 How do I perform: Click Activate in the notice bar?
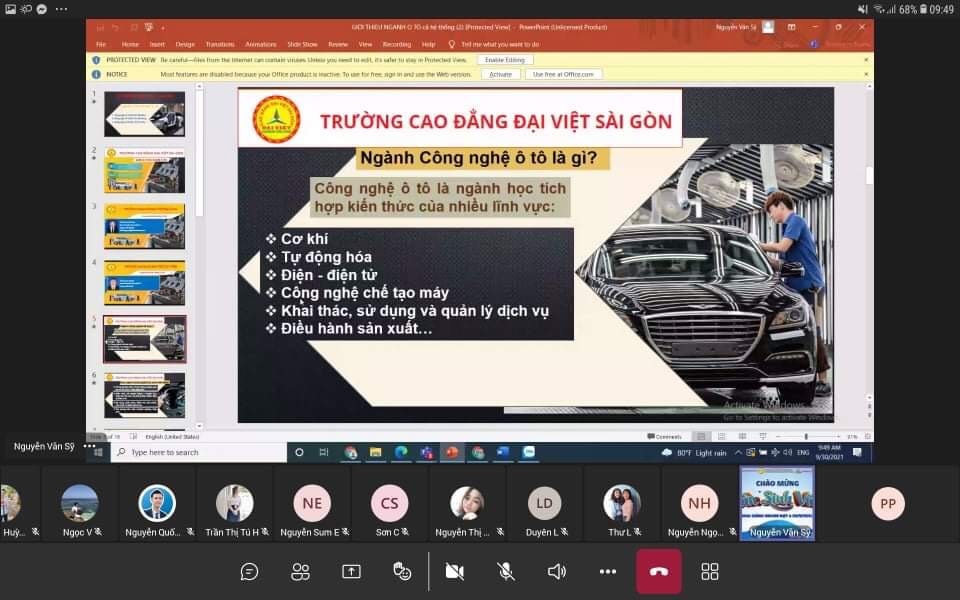500,74
